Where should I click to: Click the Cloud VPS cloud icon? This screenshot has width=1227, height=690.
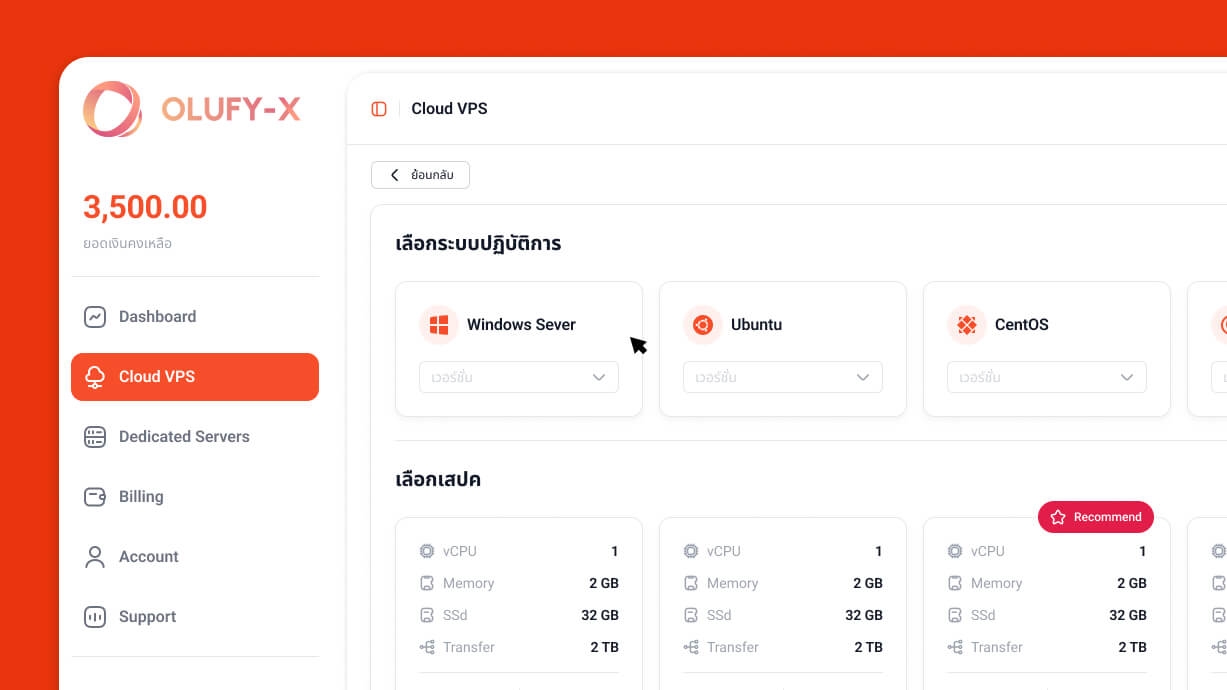click(x=95, y=377)
